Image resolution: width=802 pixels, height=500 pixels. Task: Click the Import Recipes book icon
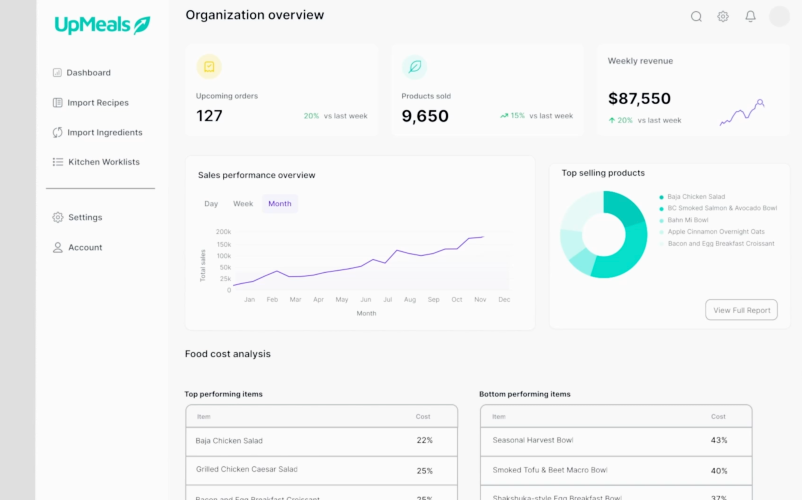tap(58, 103)
